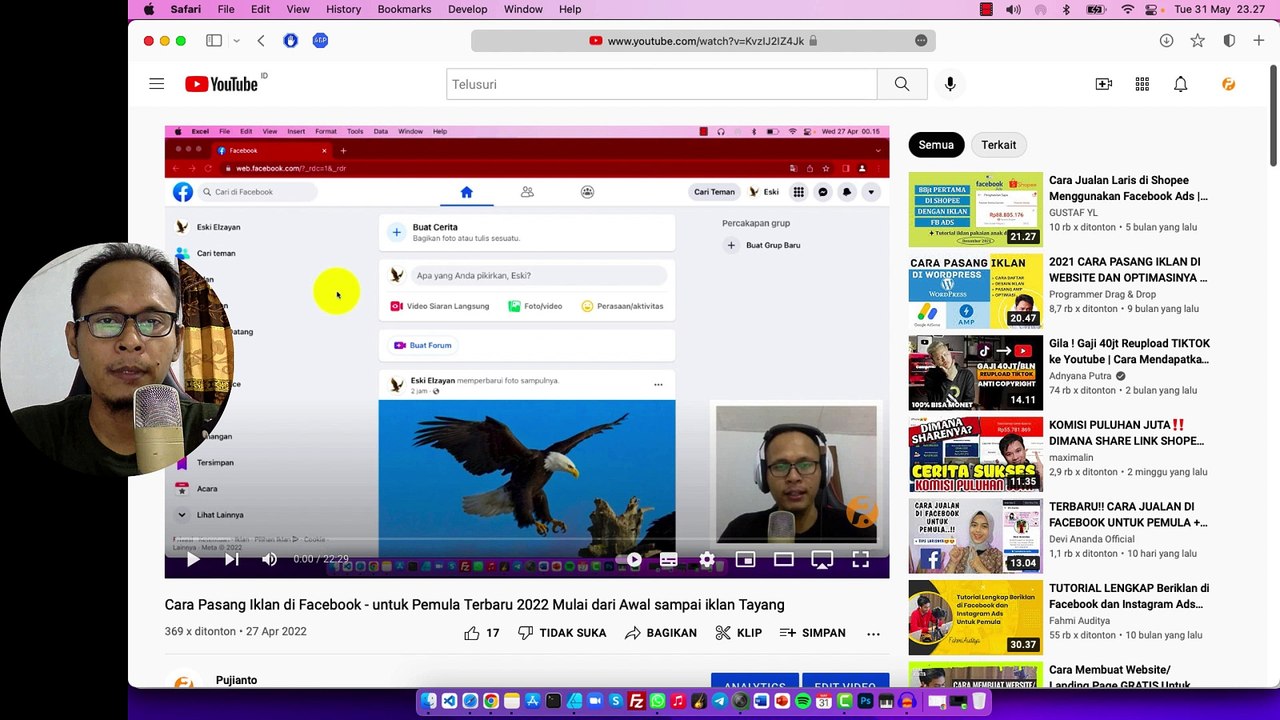Open a new Safari tab with plus
The height and width of the screenshot is (720, 1280).
click(1258, 41)
